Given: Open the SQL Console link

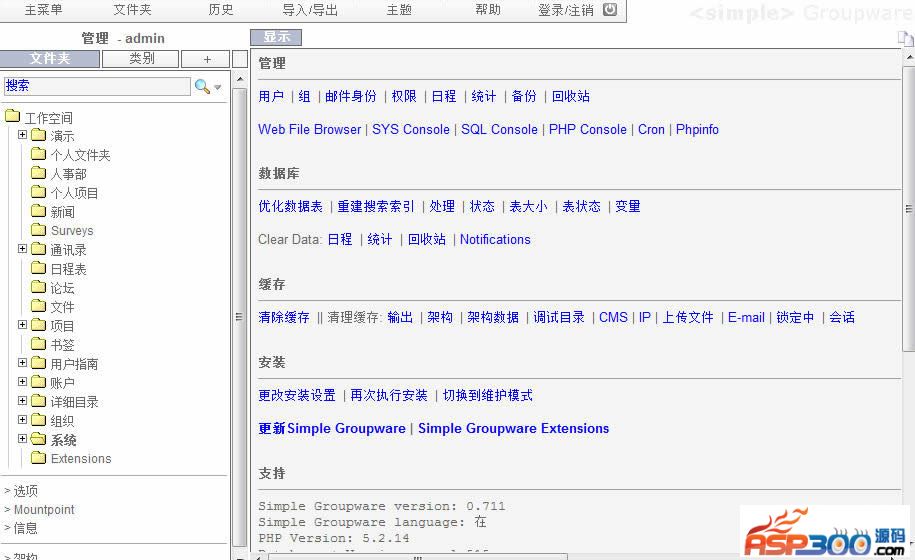Looking at the screenshot, I should (x=499, y=130).
